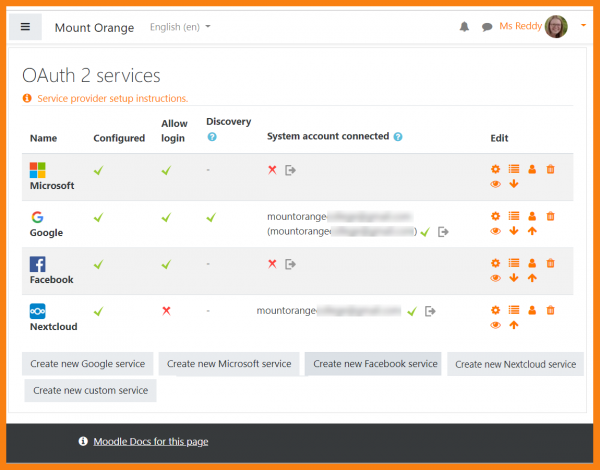Click Create new custom service button
Image resolution: width=600 pixels, height=470 pixels.
click(90, 390)
